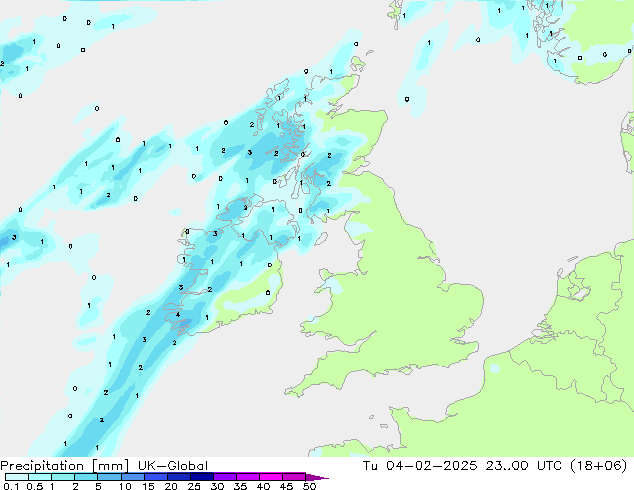
Task: Click the '10' legend scale label
Action: (125, 486)
